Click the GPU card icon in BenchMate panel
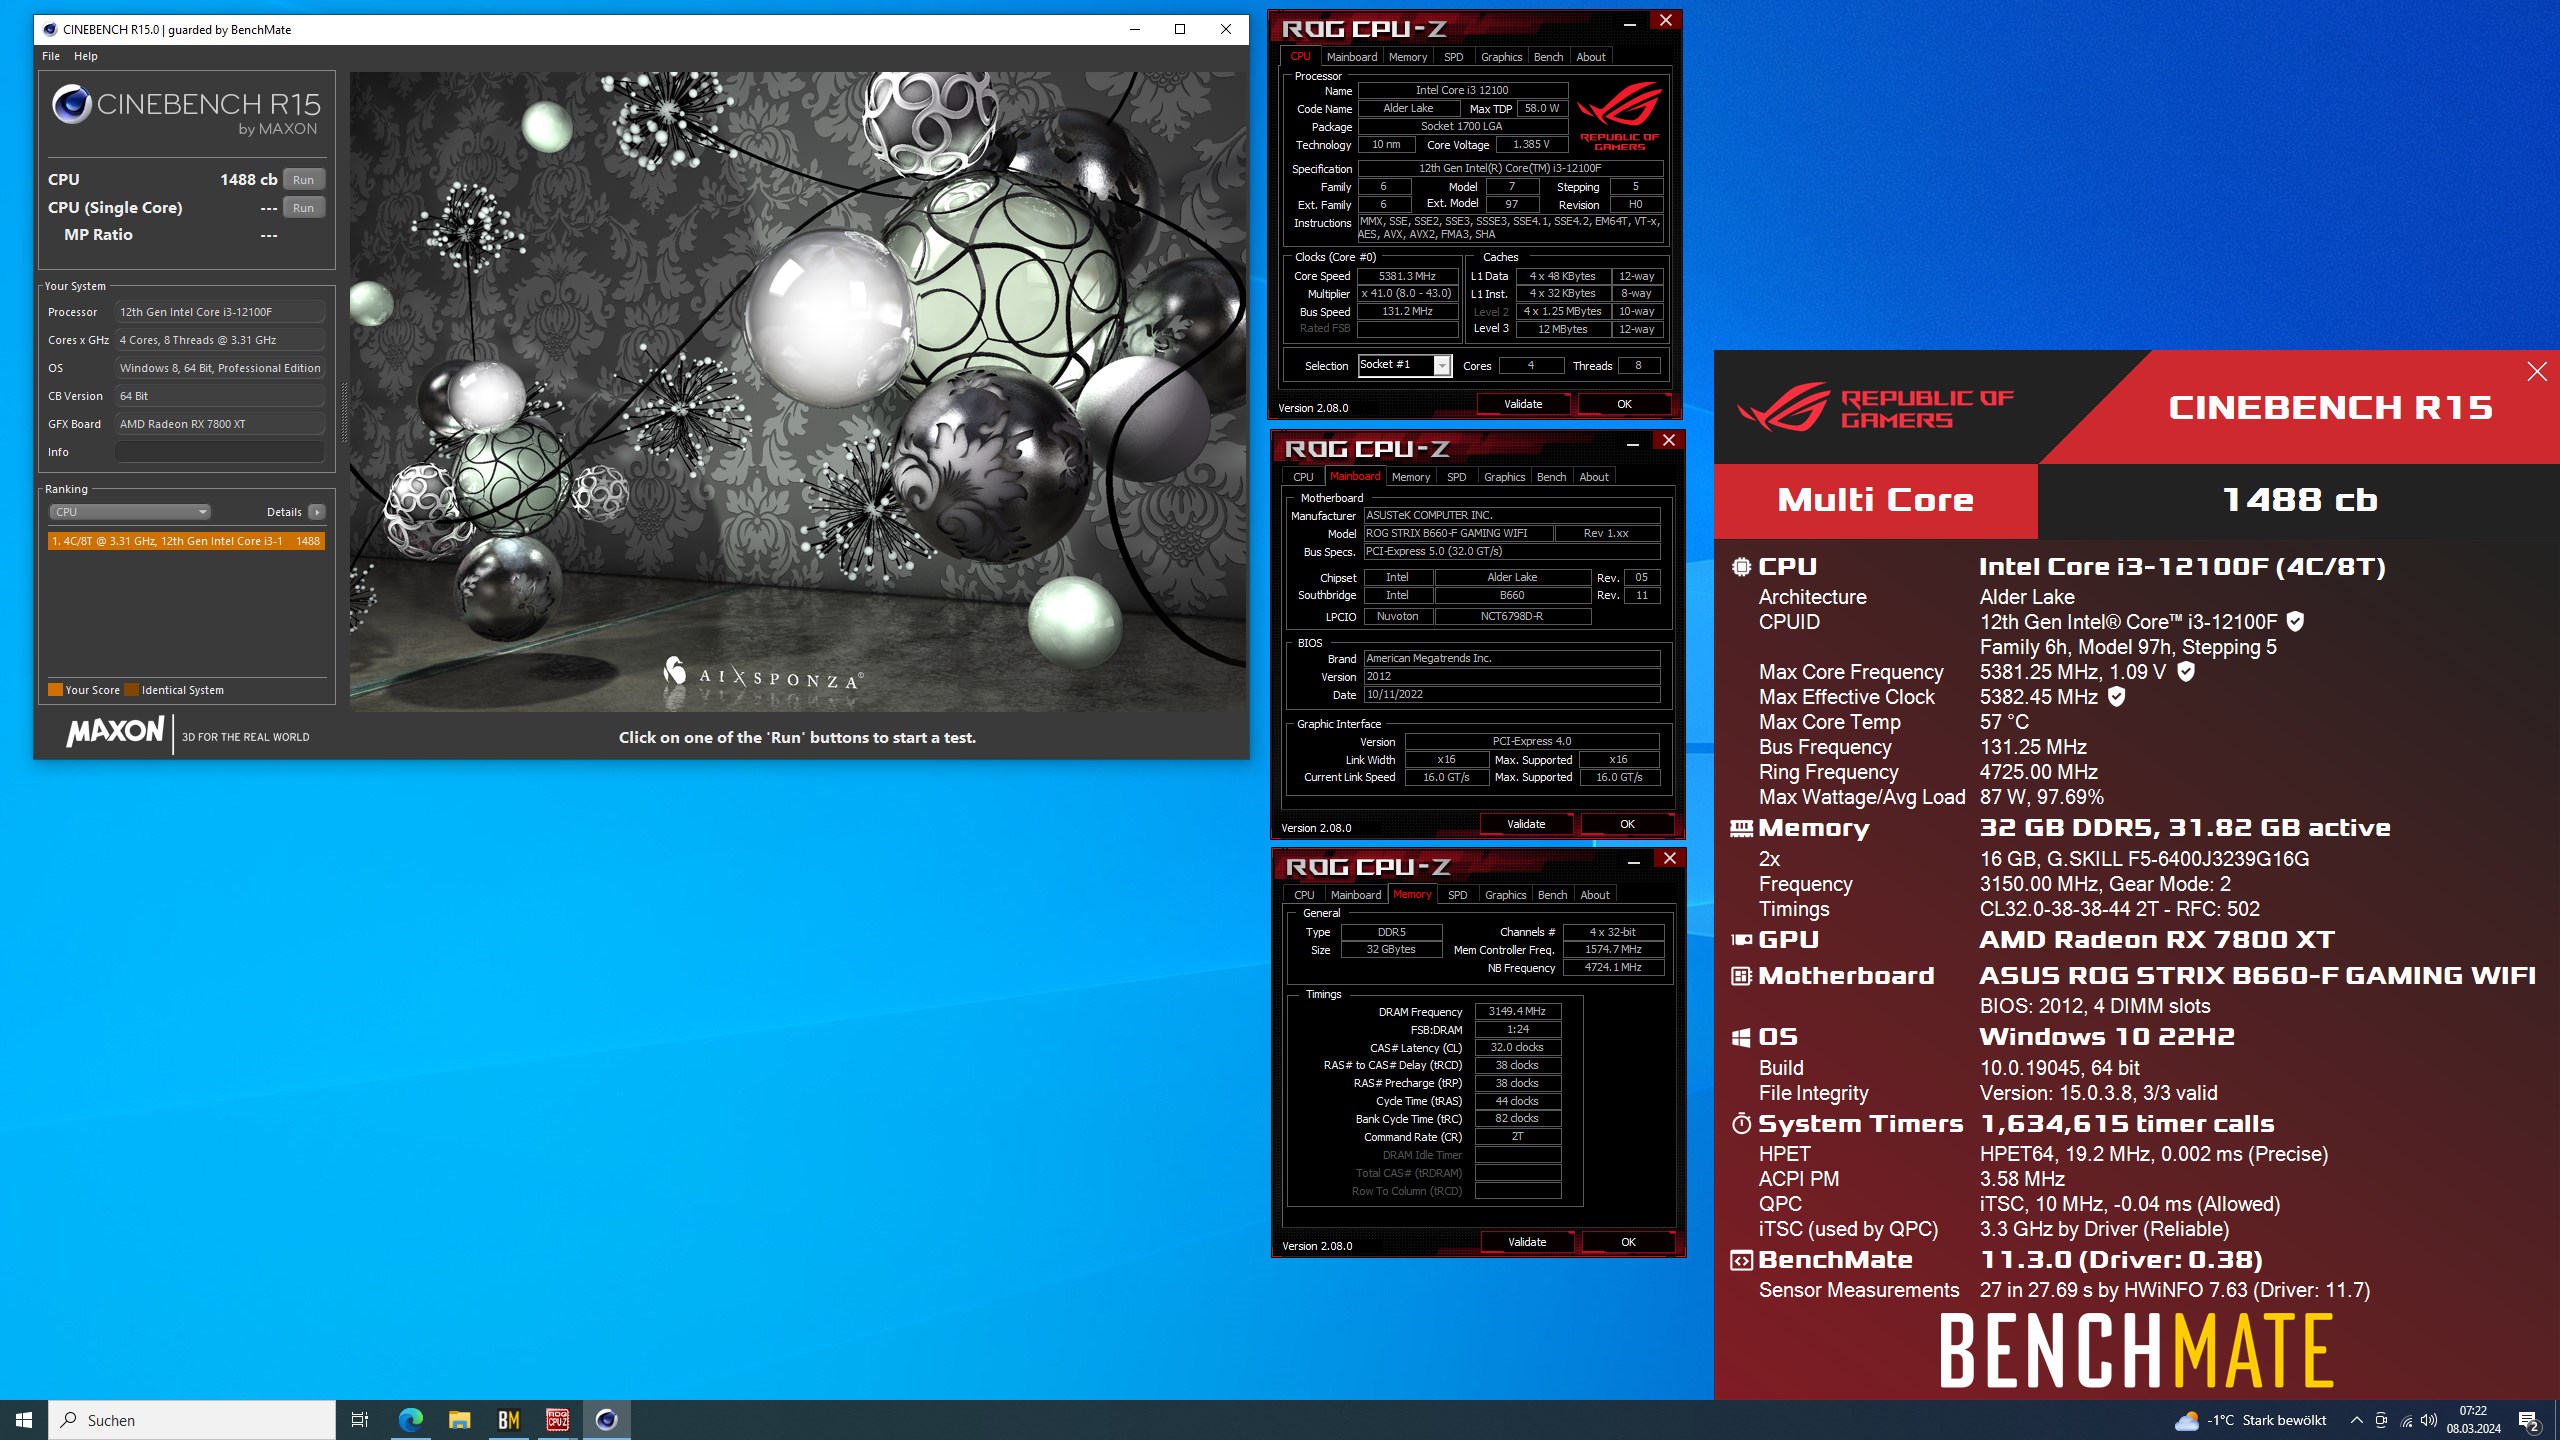 click(x=1741, y=940)
